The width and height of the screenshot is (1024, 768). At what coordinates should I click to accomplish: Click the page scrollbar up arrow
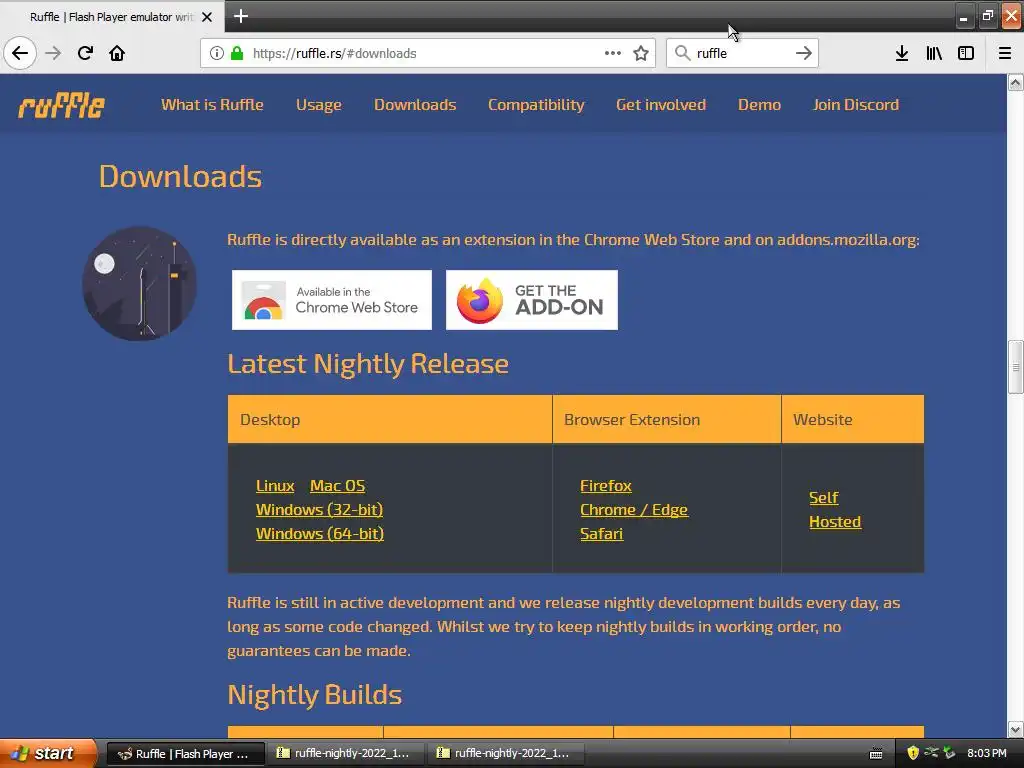tap(1016, 82)
